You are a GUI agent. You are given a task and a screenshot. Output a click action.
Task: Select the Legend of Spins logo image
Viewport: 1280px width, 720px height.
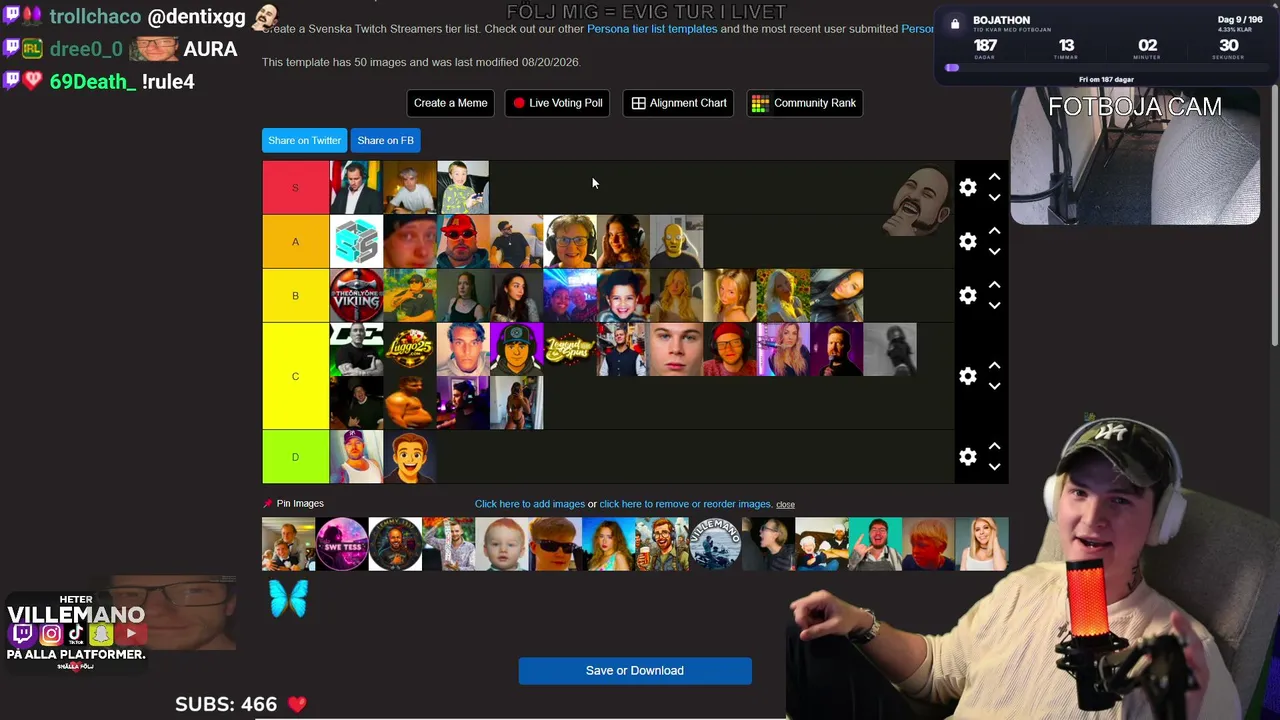click(570, 349)
